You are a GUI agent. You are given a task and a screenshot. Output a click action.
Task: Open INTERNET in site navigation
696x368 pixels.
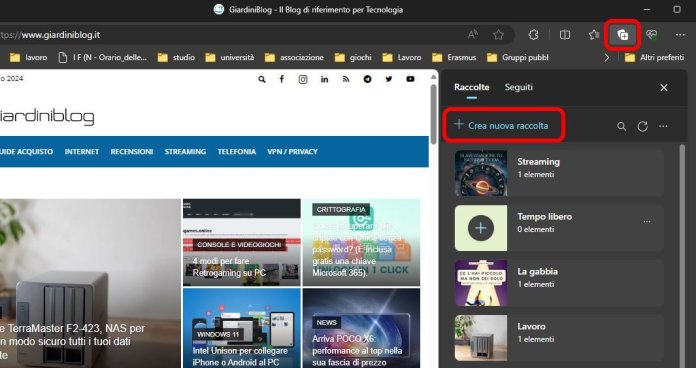81,151
